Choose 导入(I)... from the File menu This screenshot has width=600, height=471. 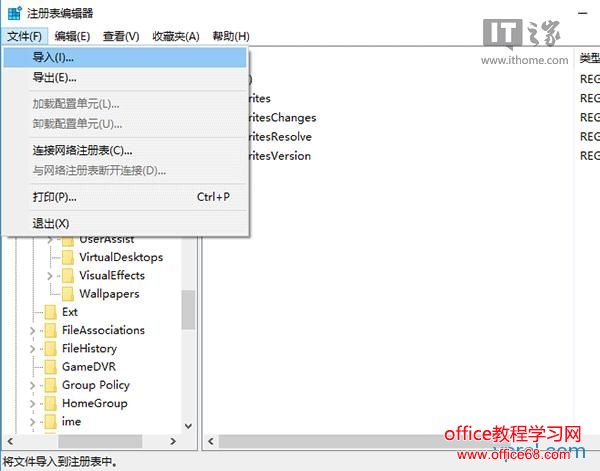pyautogui.click(x=125, y=57)
